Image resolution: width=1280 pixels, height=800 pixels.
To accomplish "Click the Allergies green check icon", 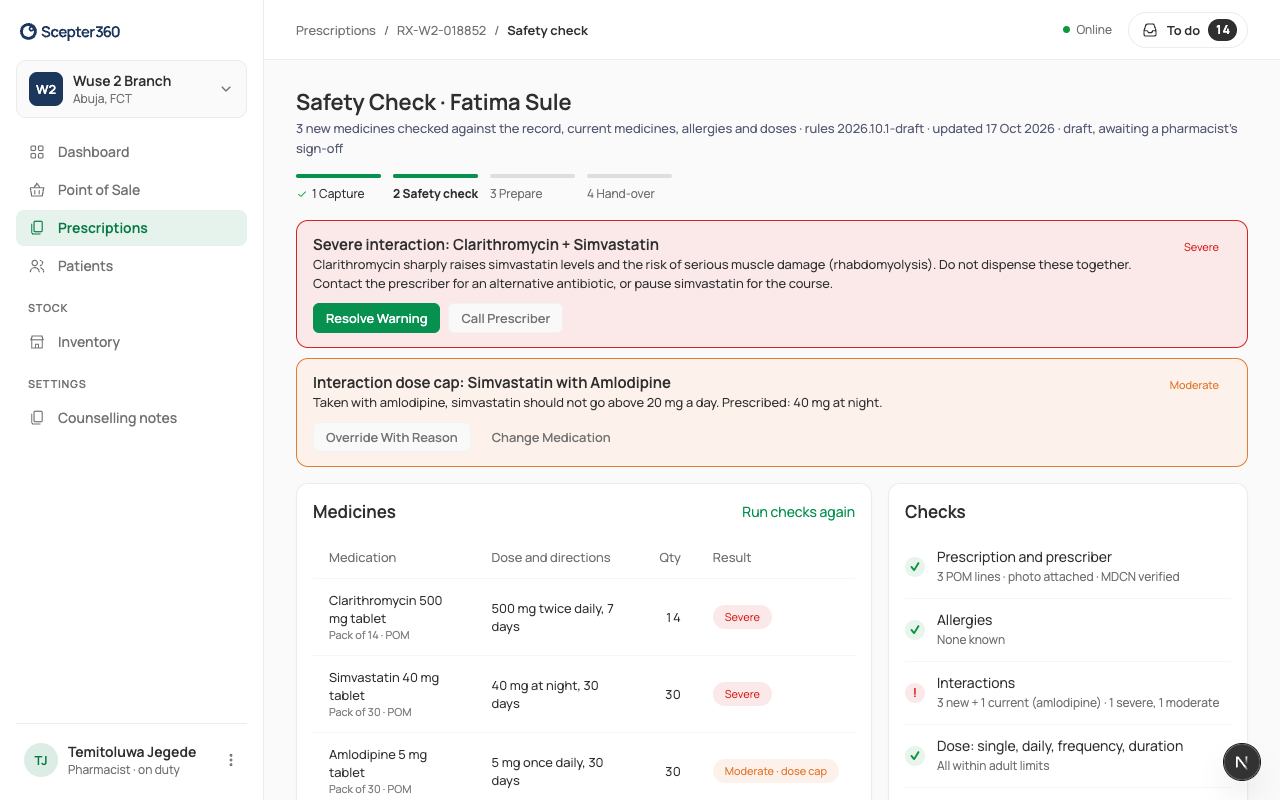I will [914, 629].
